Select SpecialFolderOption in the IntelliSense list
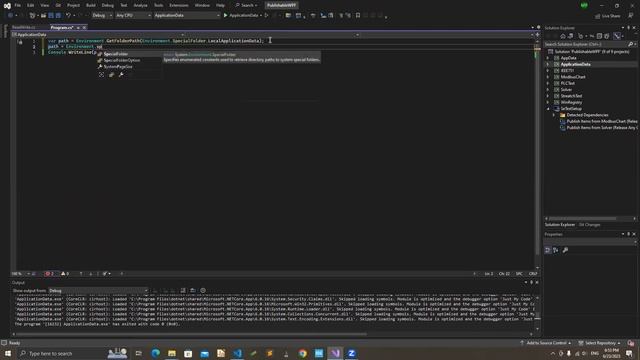 click(129, 60)
